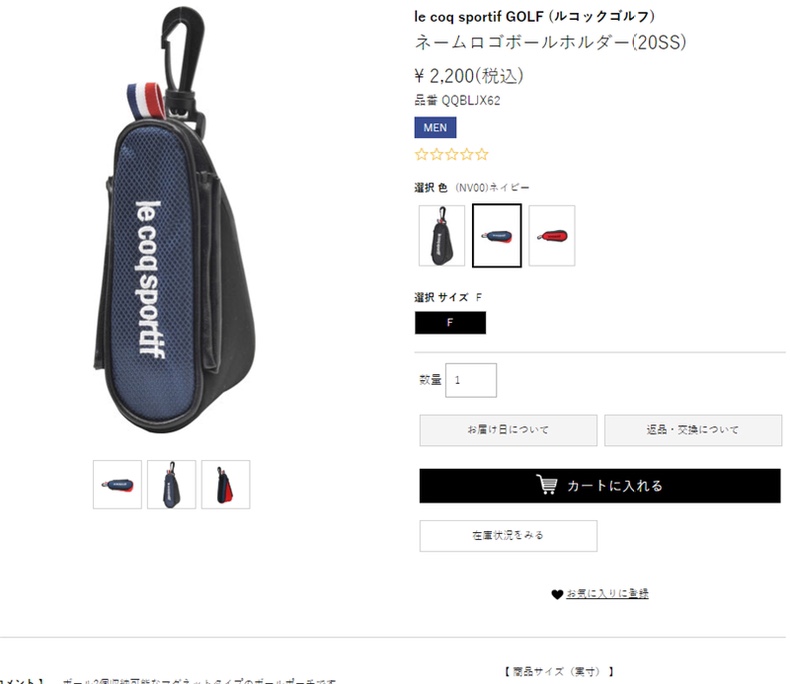The width and height of the screenshot is (790, 684).
Task: Click お気に入りに登録 favorites link
Action: [x=607, y=594]
